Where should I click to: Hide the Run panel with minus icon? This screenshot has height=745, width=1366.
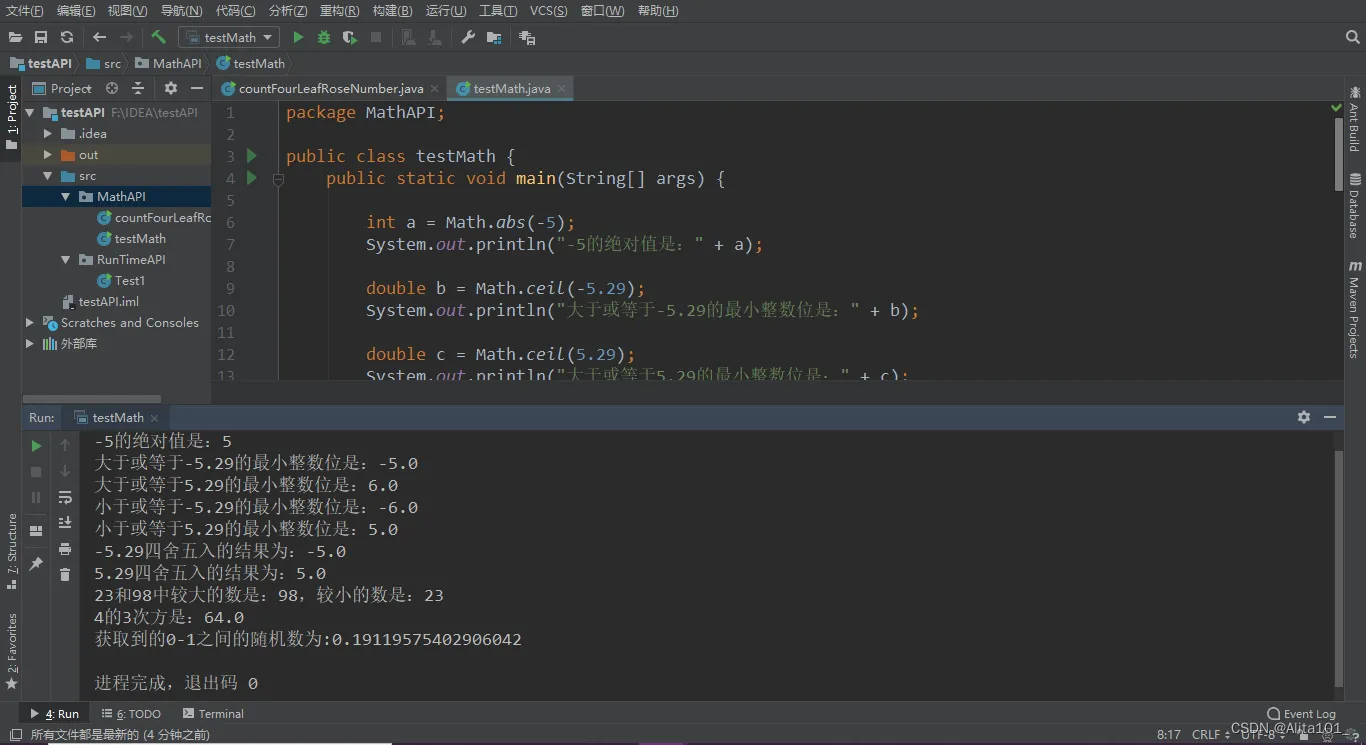tap(1330, 417)
